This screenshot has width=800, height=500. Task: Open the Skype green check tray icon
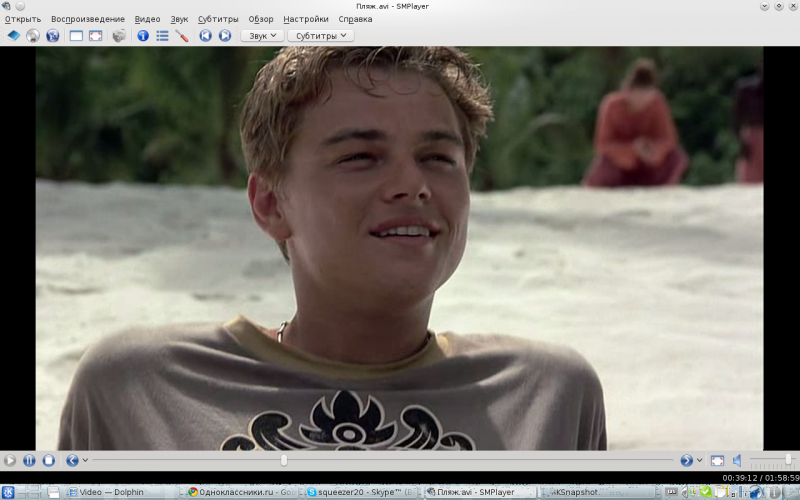coord(706,492)
